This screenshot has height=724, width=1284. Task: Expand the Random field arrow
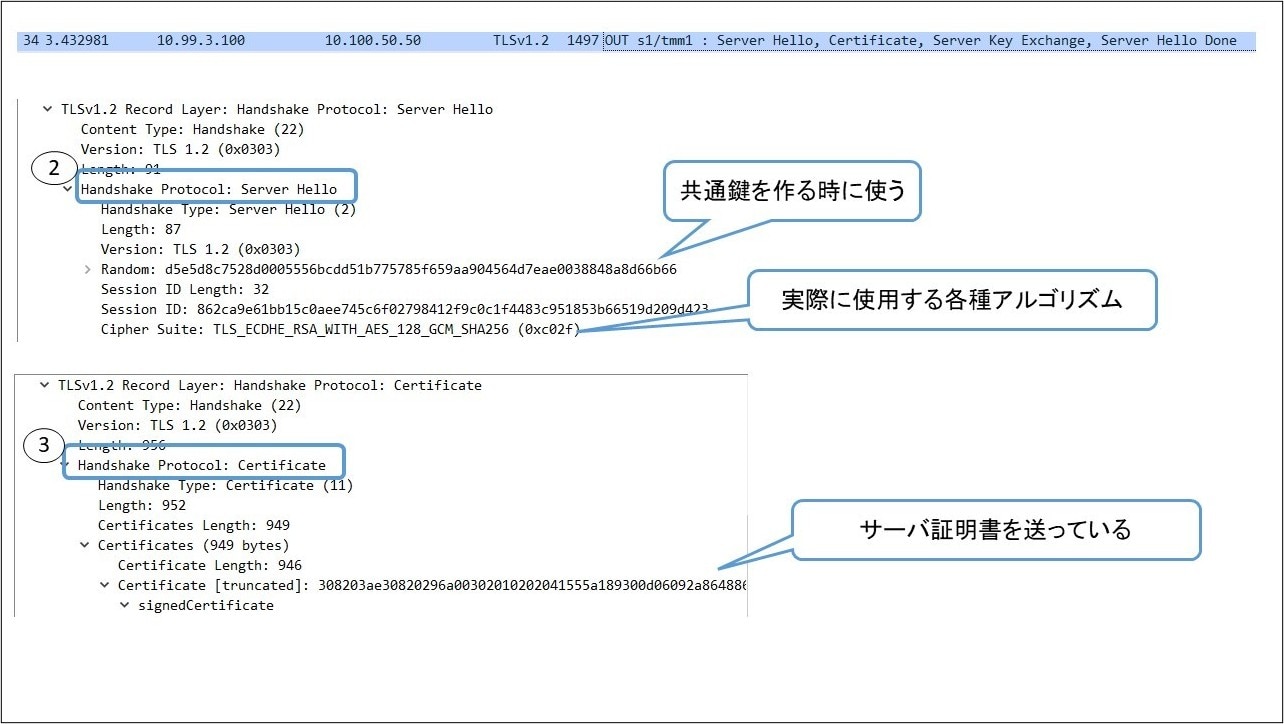coord(87,269)
